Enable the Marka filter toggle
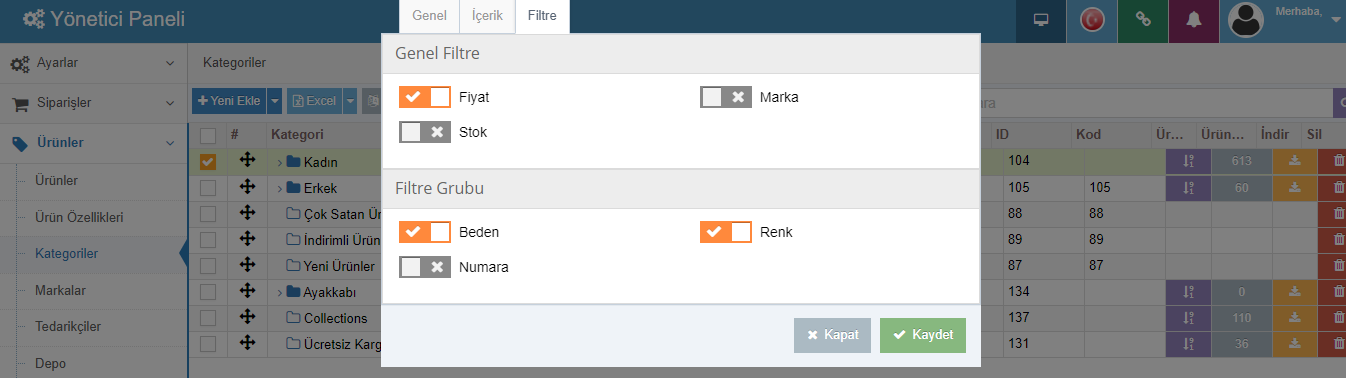This screenshot has width=1346, height=378. 726,97
